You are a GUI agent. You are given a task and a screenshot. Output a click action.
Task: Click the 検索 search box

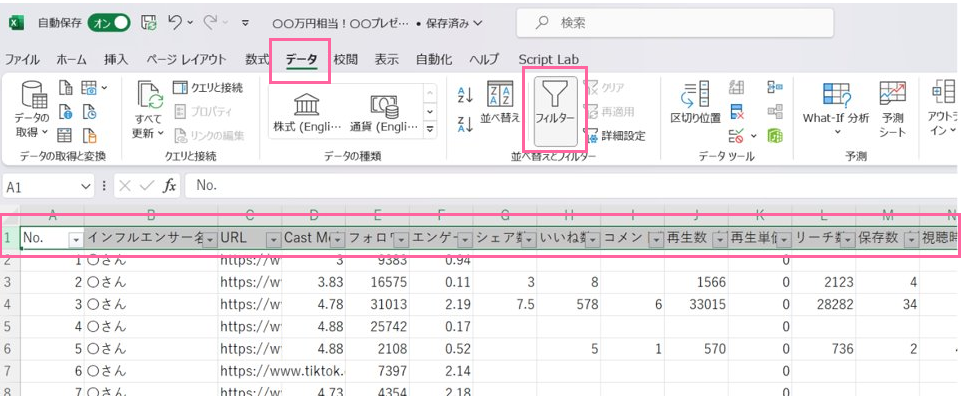(x=675, y=23)
